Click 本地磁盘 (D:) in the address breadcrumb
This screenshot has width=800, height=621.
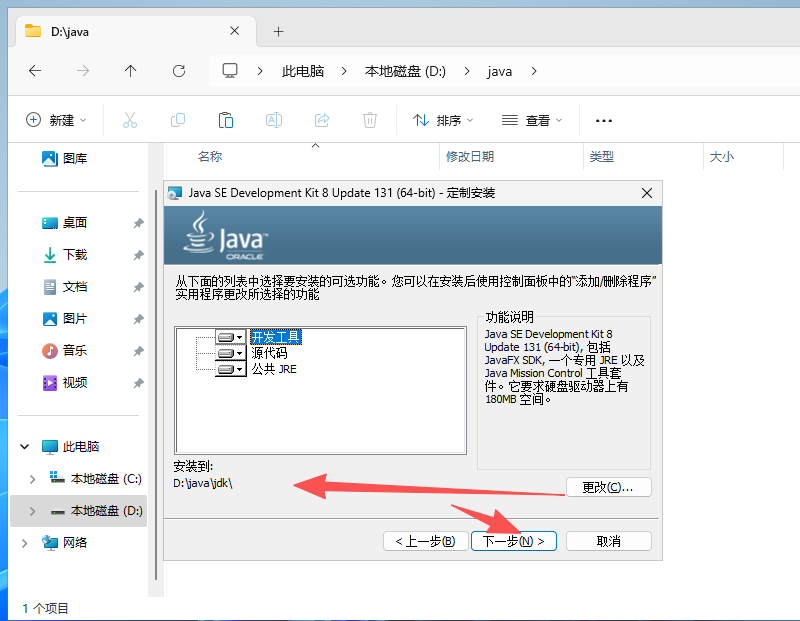click(405, 71)
